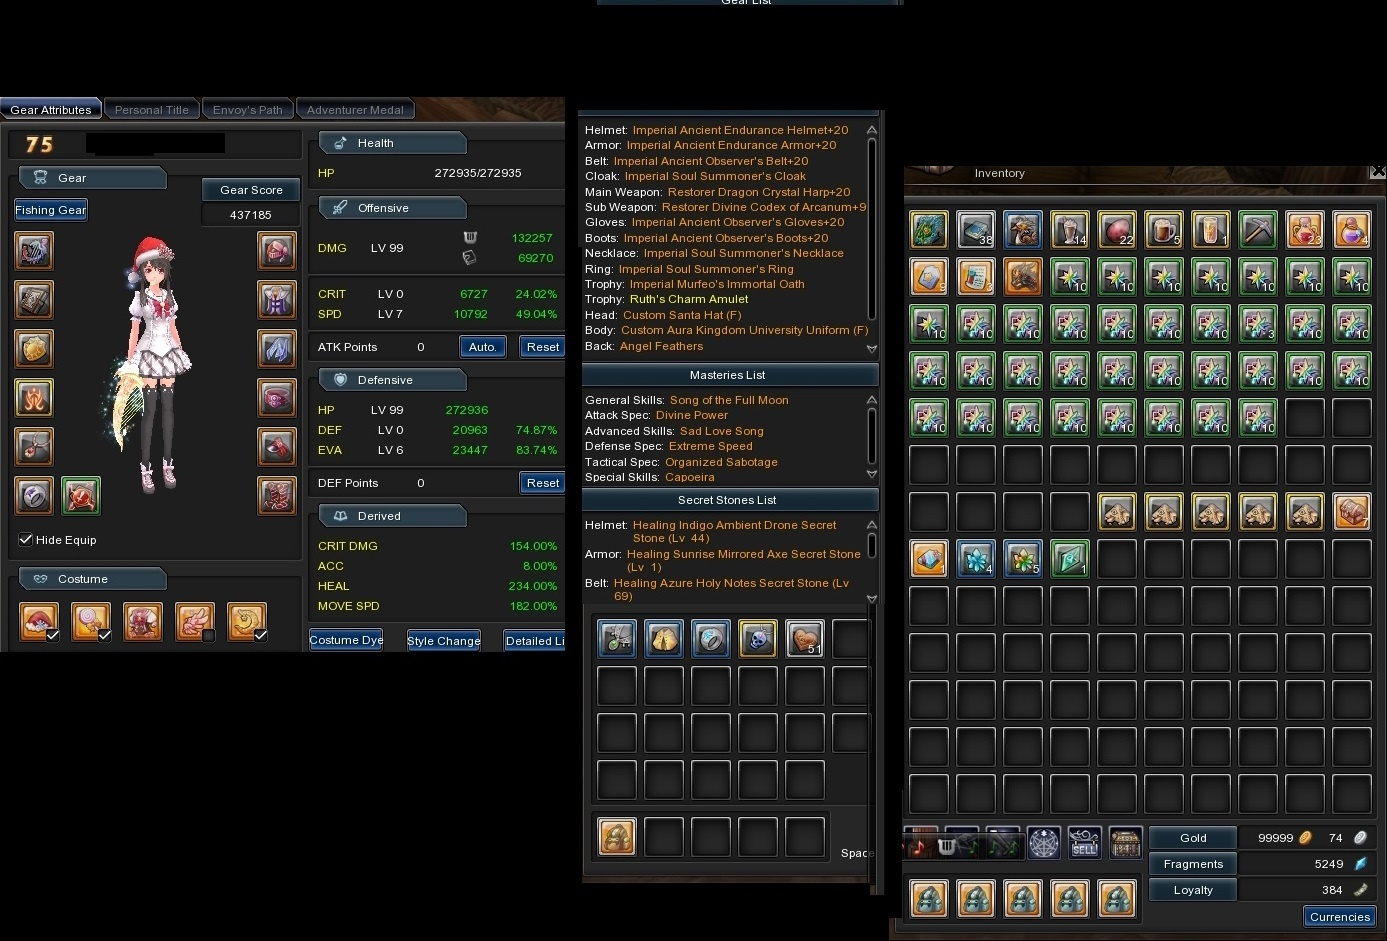The image size is (1387, 941).
Task: Click the milkshake stack of 14
Action: tap(1070, 230)
